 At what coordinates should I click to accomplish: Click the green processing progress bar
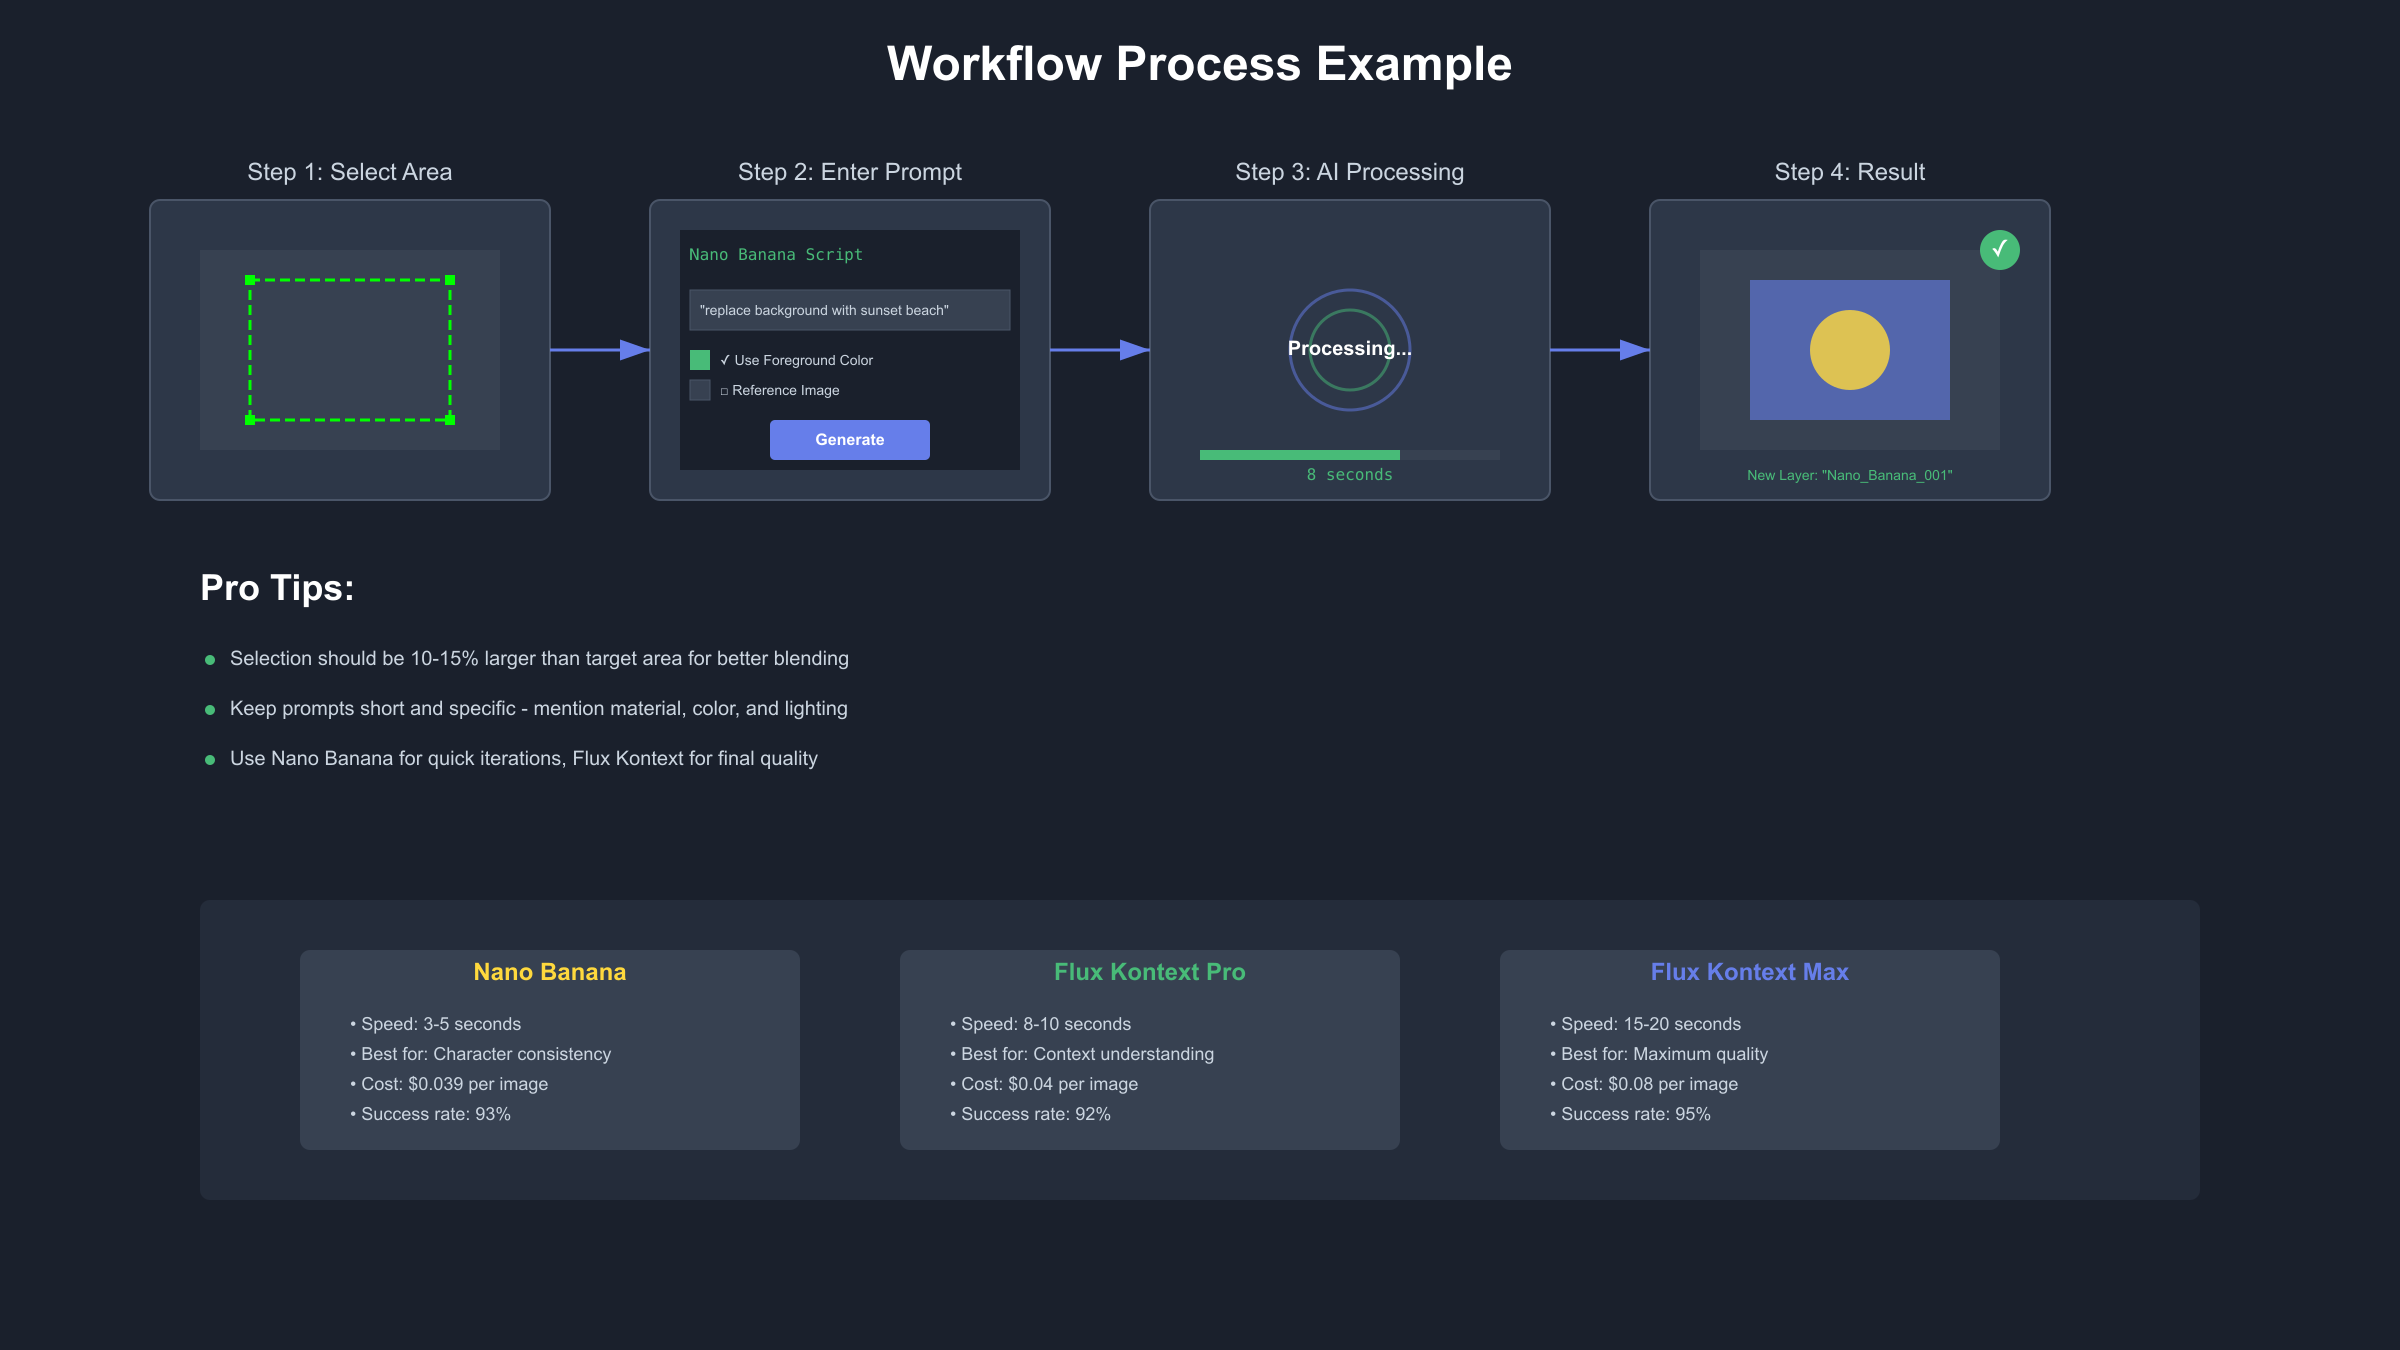[x=1300, y=455]
